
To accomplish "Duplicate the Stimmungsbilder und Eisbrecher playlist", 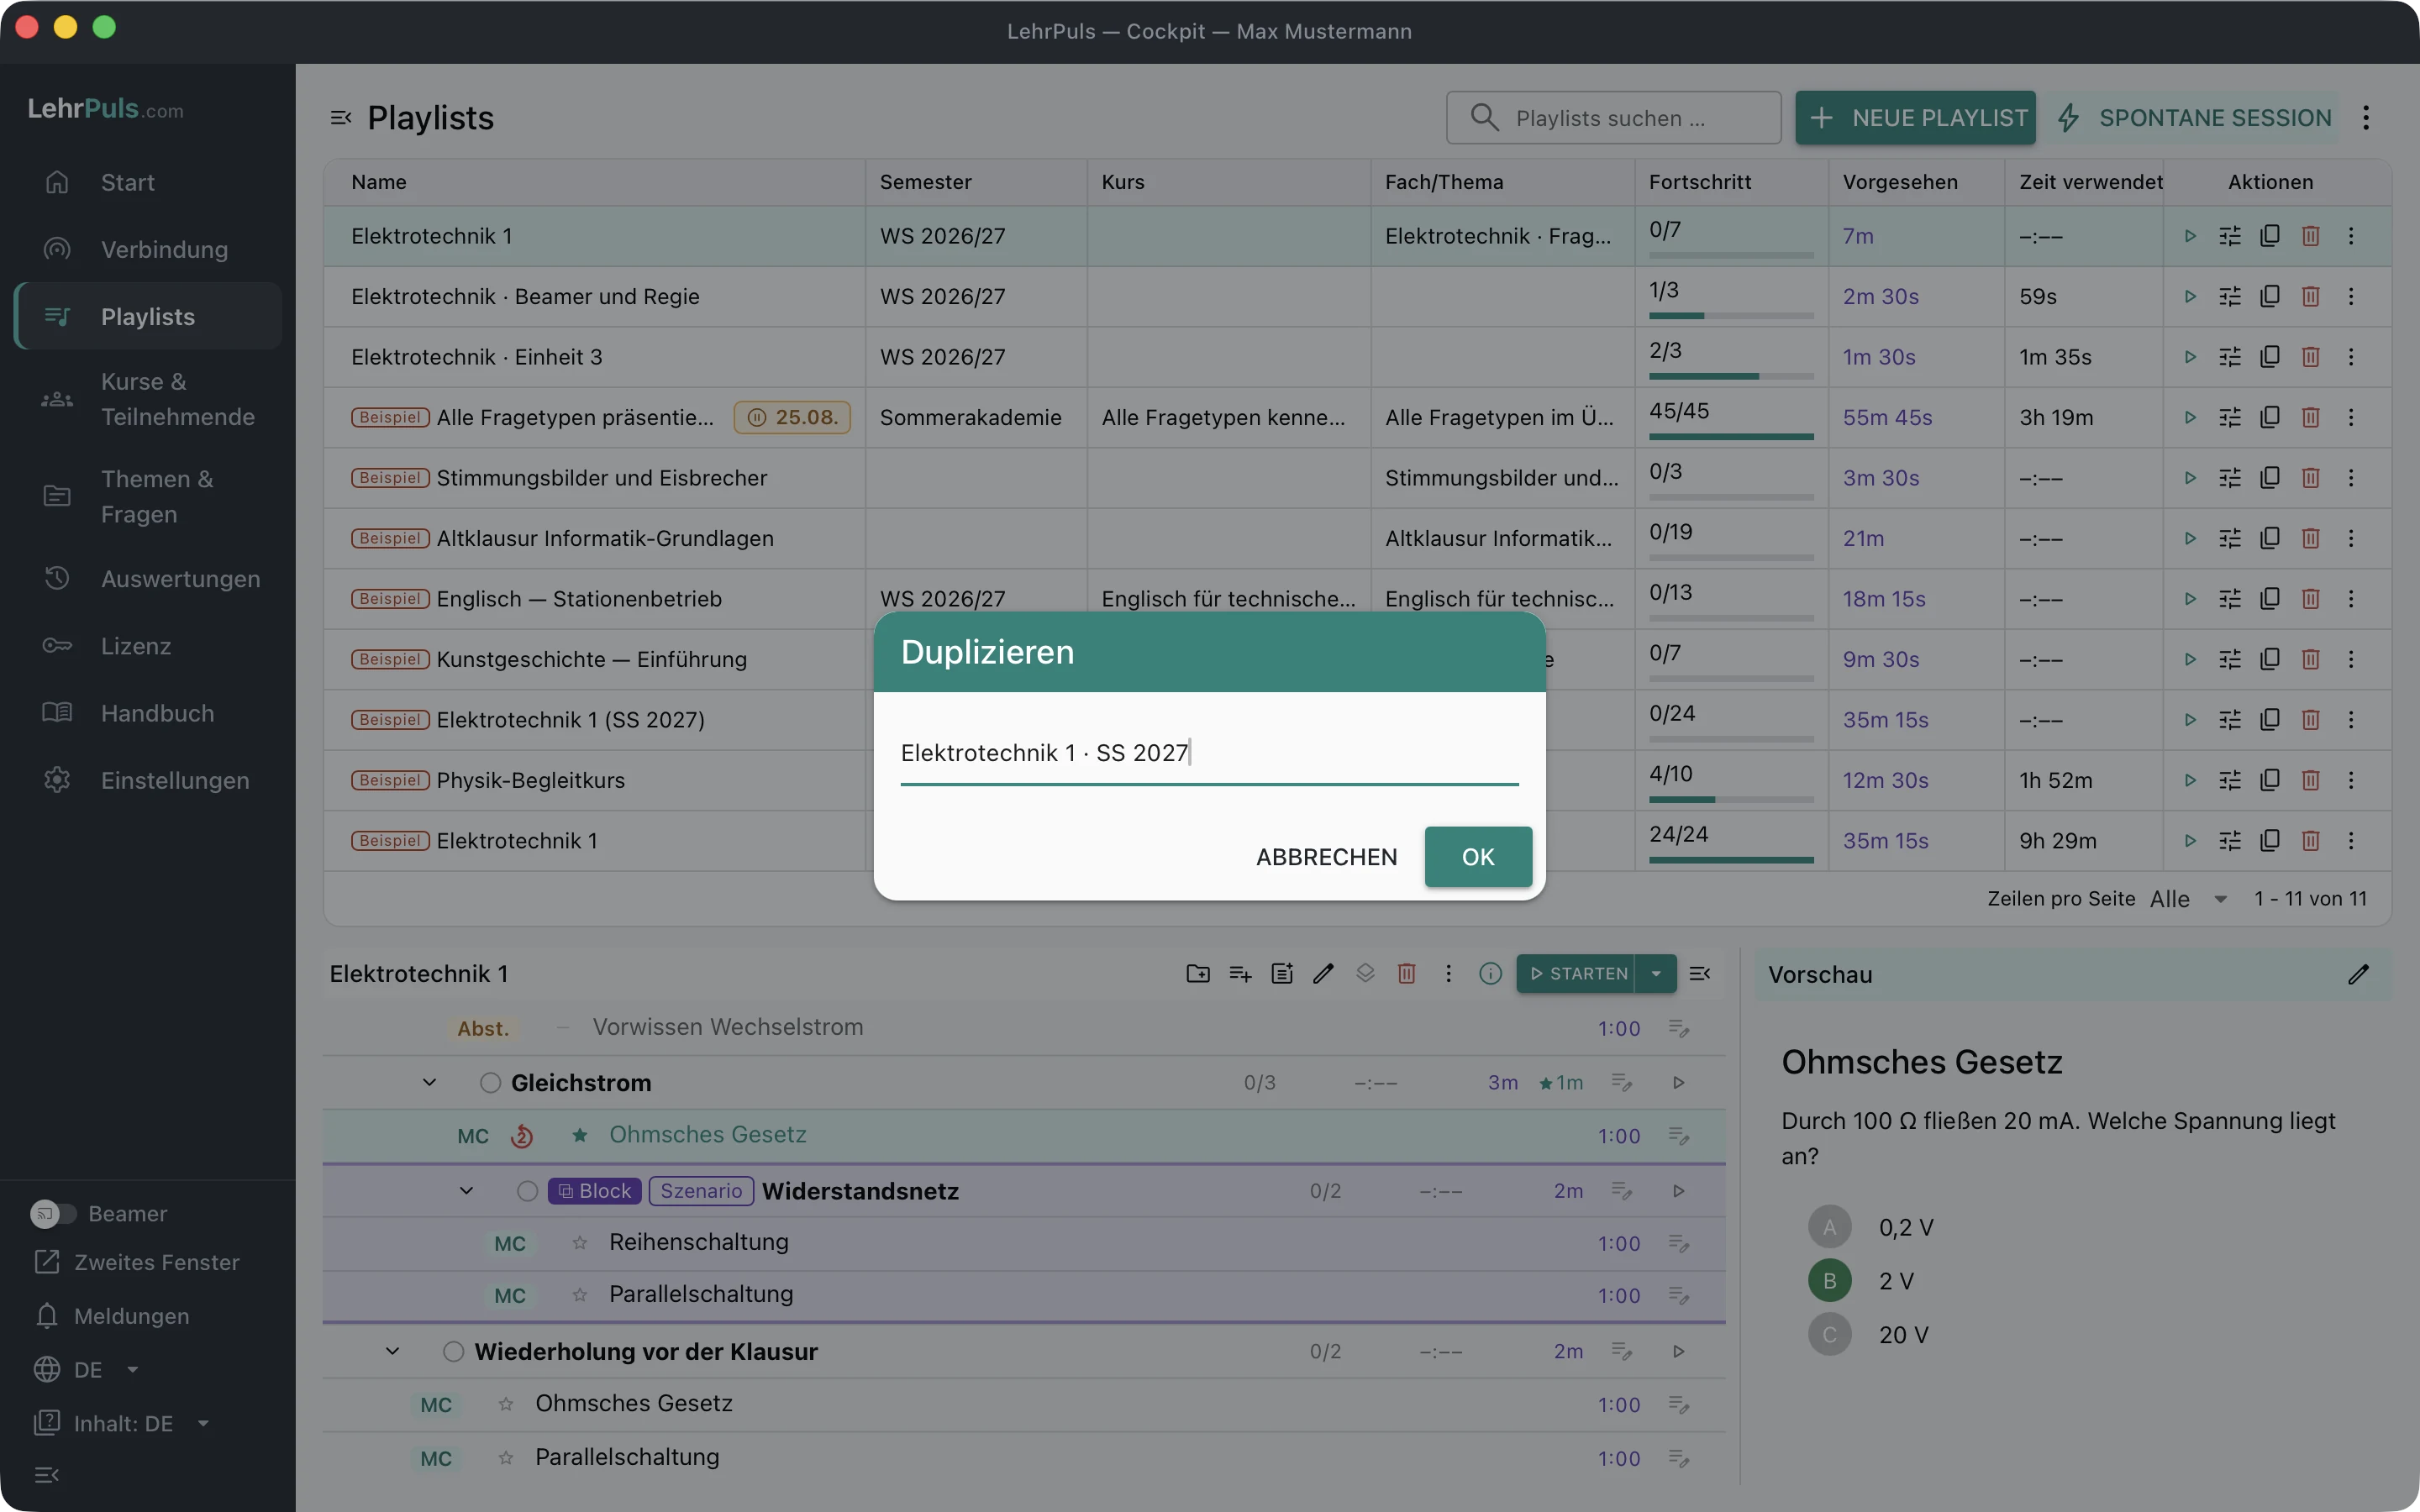I will [2270, 478].
